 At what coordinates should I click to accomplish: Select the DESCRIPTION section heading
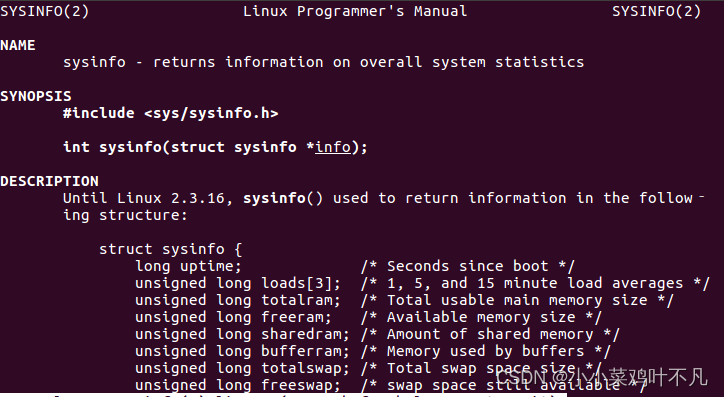click(49, 181)
